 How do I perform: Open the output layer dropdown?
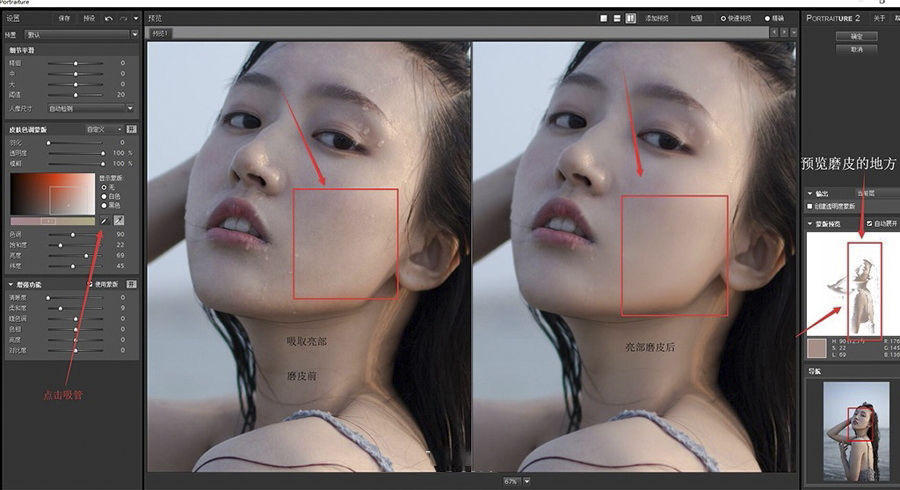pos(877,193)
